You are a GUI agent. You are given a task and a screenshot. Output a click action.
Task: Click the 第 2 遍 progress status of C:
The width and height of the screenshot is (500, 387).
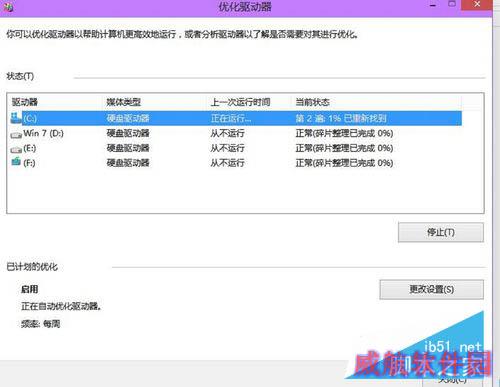[x=341, y=118]
